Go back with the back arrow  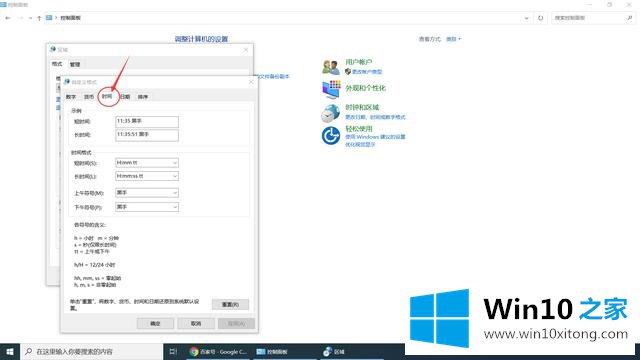point(8,18)
